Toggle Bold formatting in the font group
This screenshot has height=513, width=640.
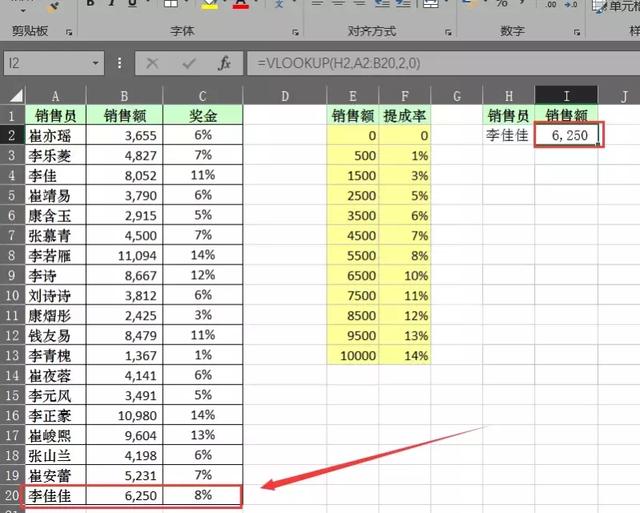[x=90, y=4]
